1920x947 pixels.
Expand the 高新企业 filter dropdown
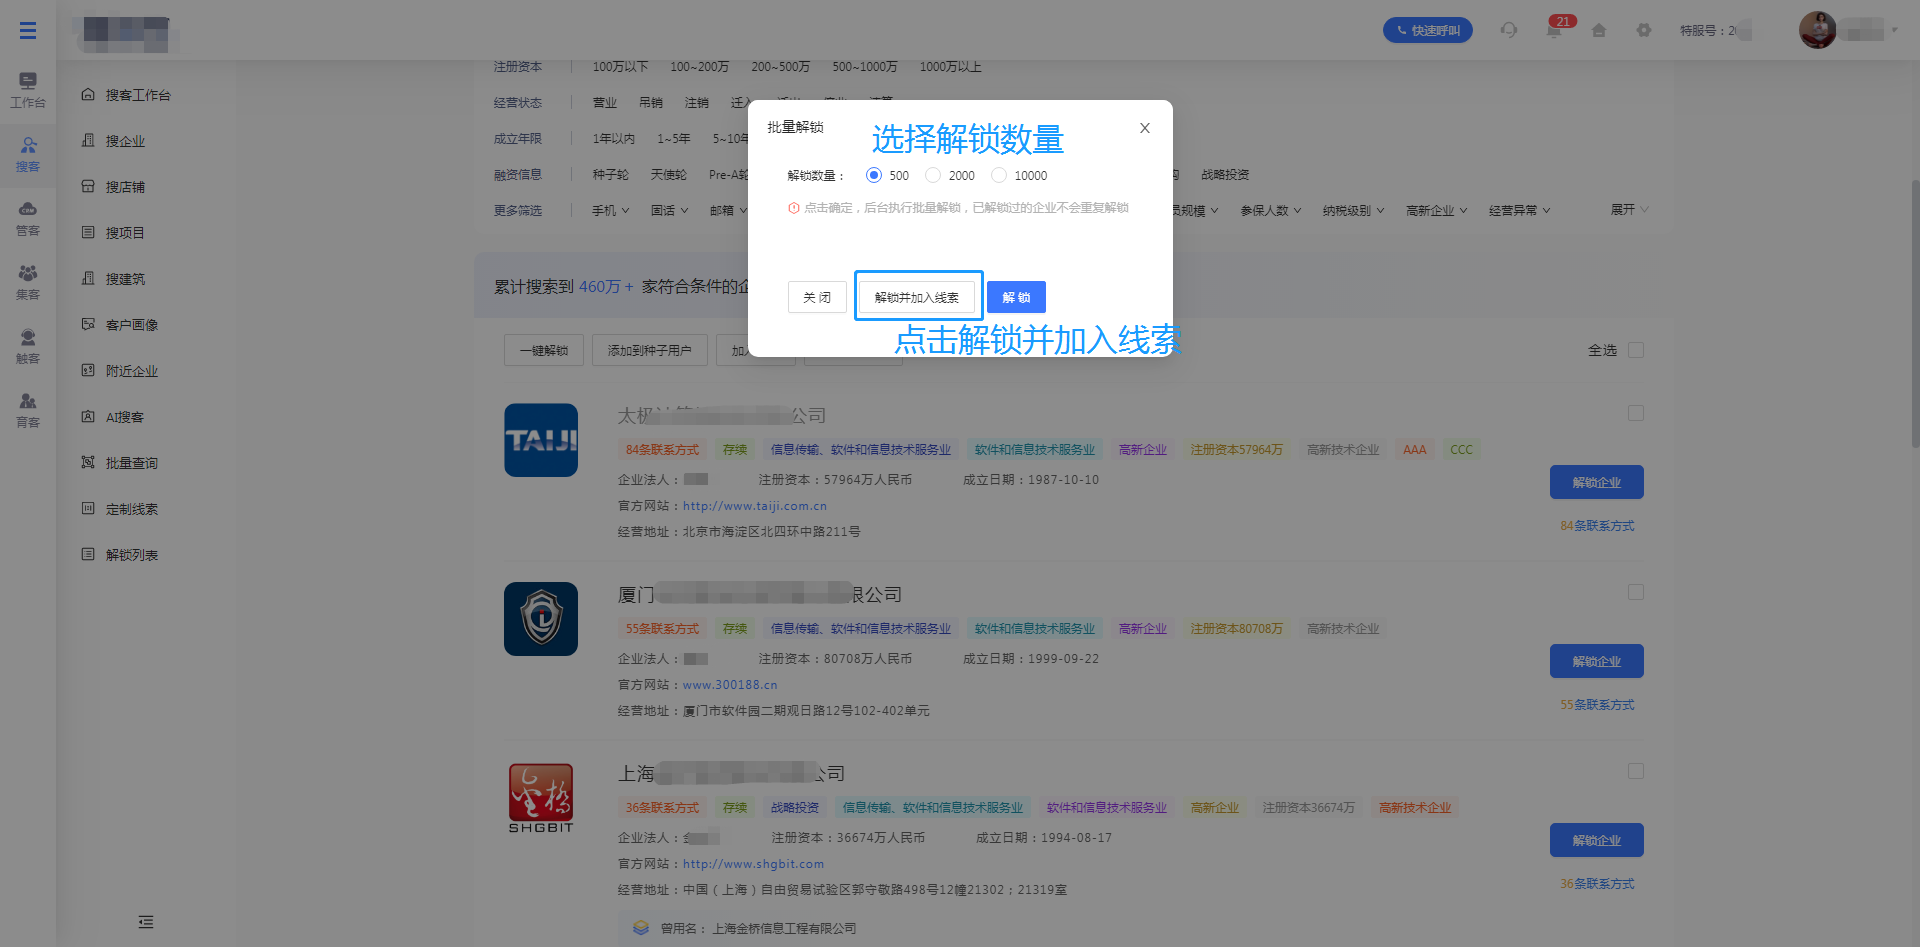click(x=1436, y=211)
